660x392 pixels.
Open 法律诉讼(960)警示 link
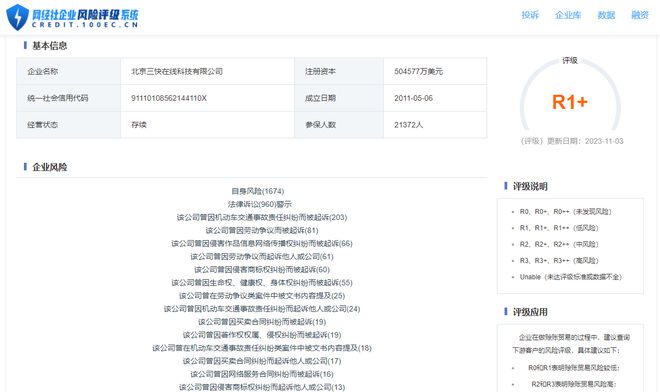260,204
